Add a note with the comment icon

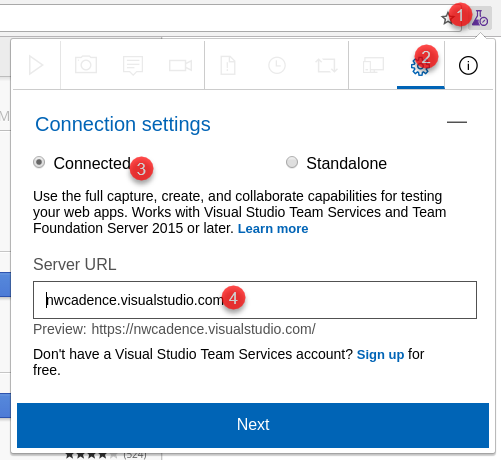pyautogui.click(x=133, y=65)
